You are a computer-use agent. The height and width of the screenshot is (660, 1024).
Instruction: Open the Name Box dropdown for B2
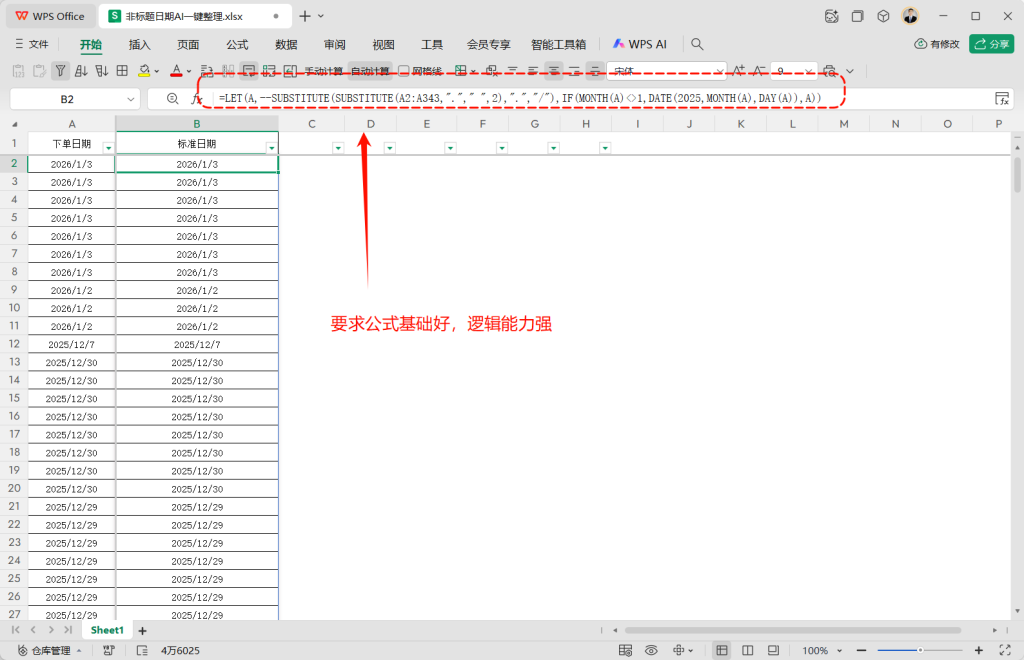131,99
